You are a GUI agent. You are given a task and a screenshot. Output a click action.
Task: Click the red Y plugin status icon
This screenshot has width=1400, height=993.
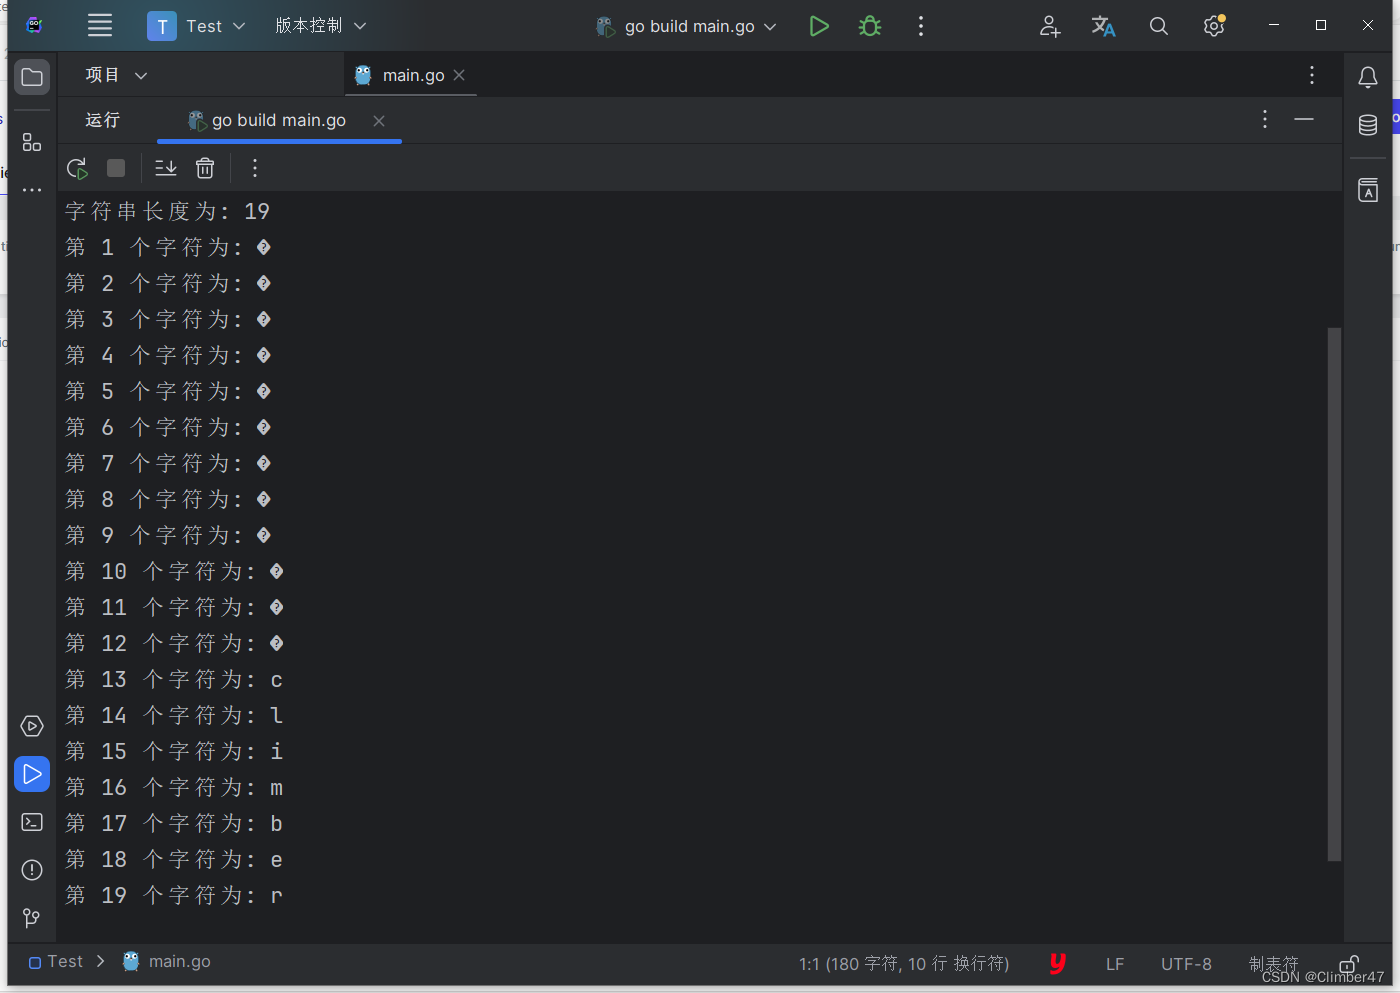(x=1058, y=963)
